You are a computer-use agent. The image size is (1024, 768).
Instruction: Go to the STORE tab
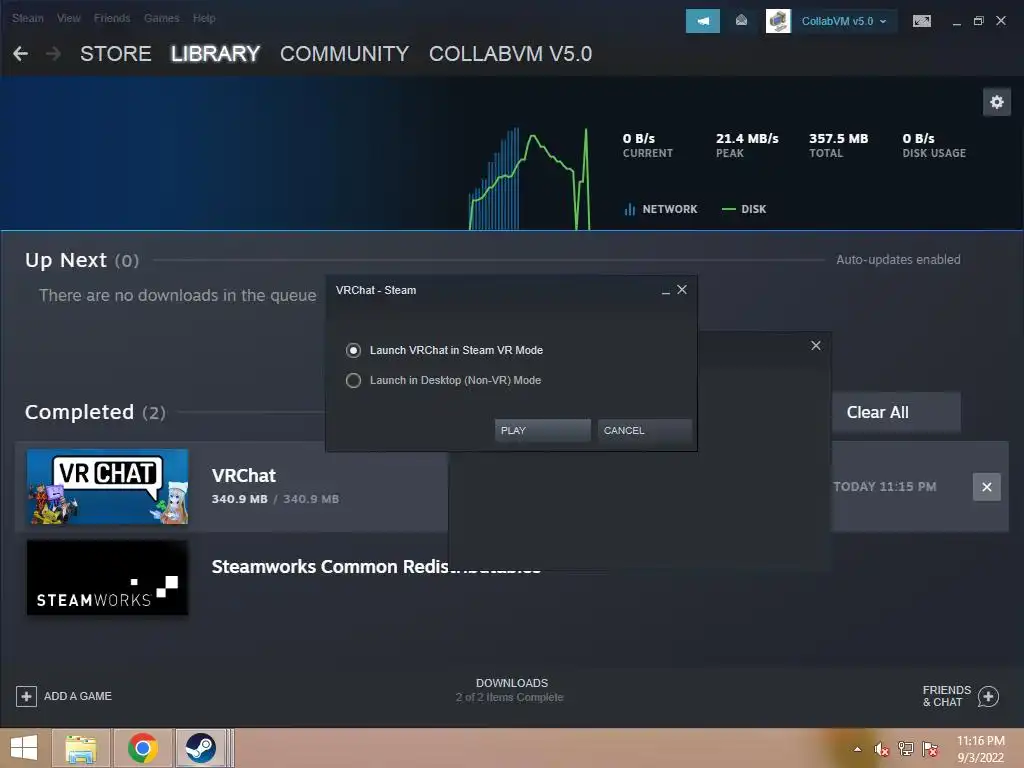click(116, 54)
